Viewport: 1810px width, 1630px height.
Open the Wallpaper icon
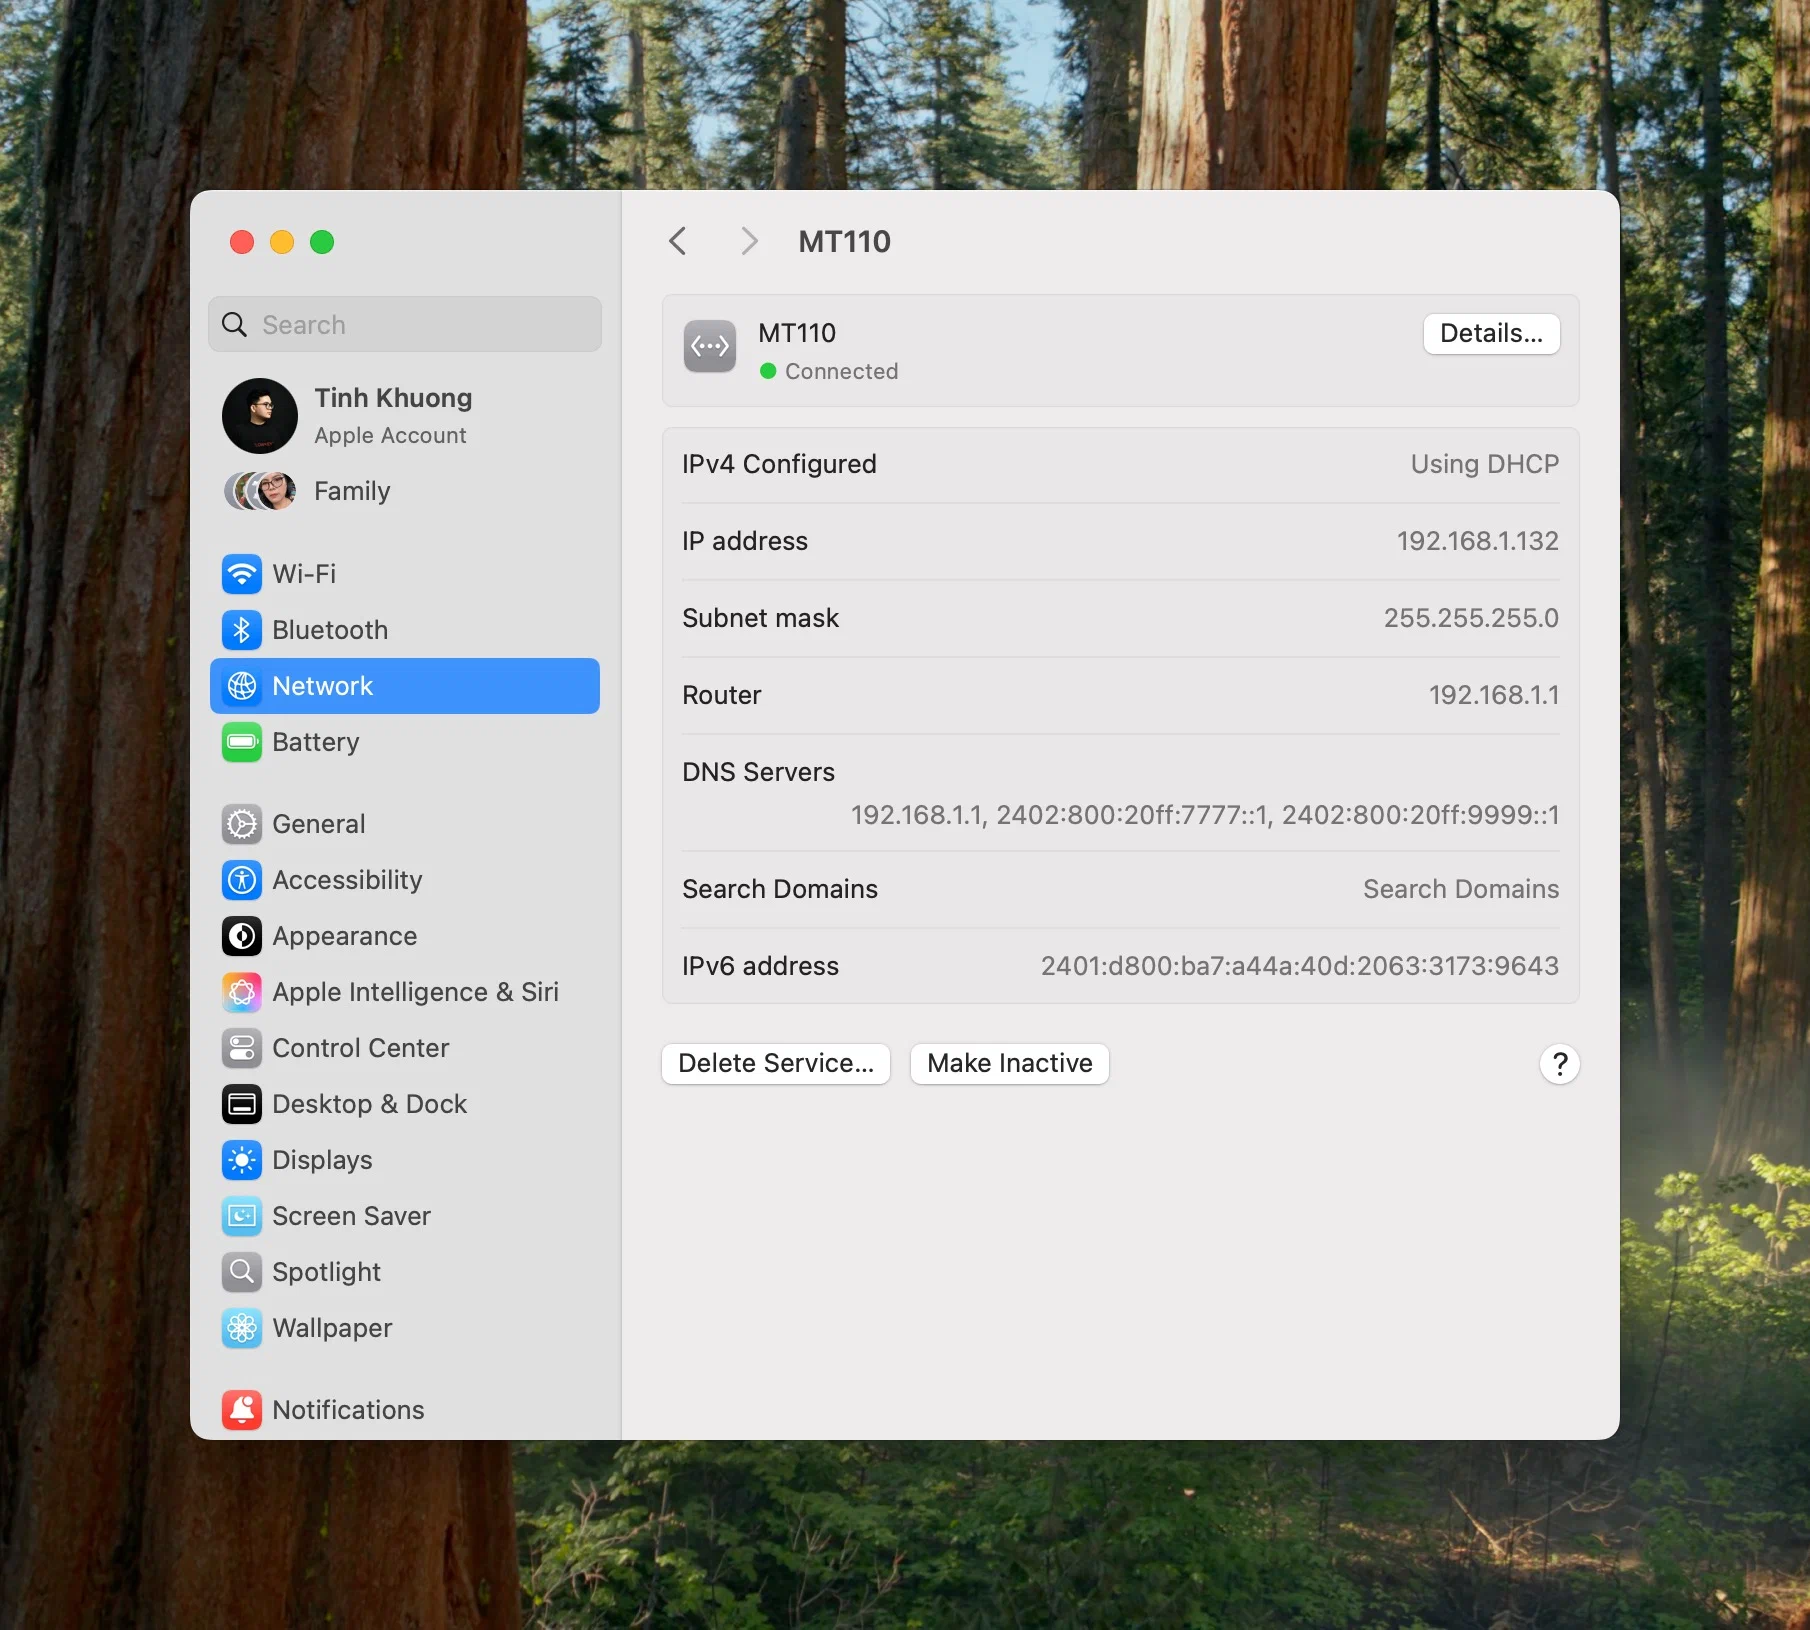tap(242, 1328)
